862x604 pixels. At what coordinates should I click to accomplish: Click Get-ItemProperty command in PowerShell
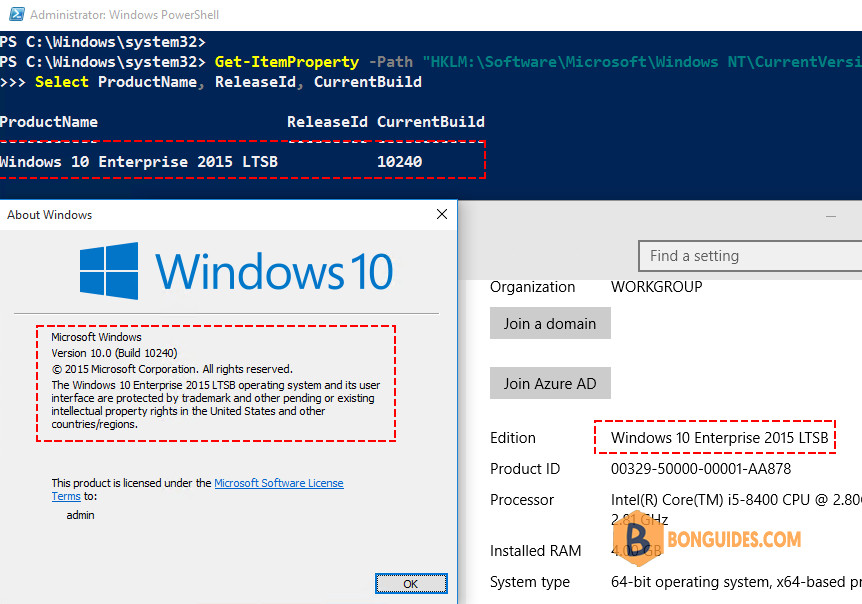click(286, 62)
